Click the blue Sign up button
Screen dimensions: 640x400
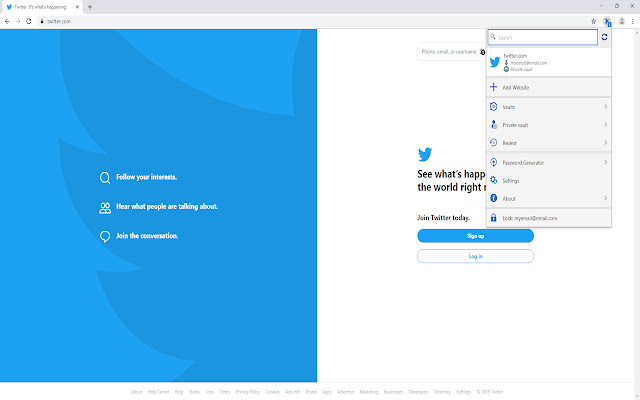(475, 236)
